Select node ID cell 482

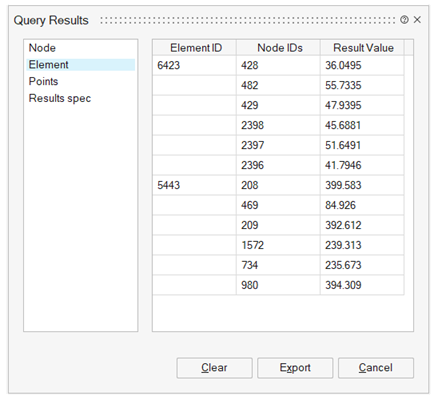pyautogui.click(x=278, y=85)
